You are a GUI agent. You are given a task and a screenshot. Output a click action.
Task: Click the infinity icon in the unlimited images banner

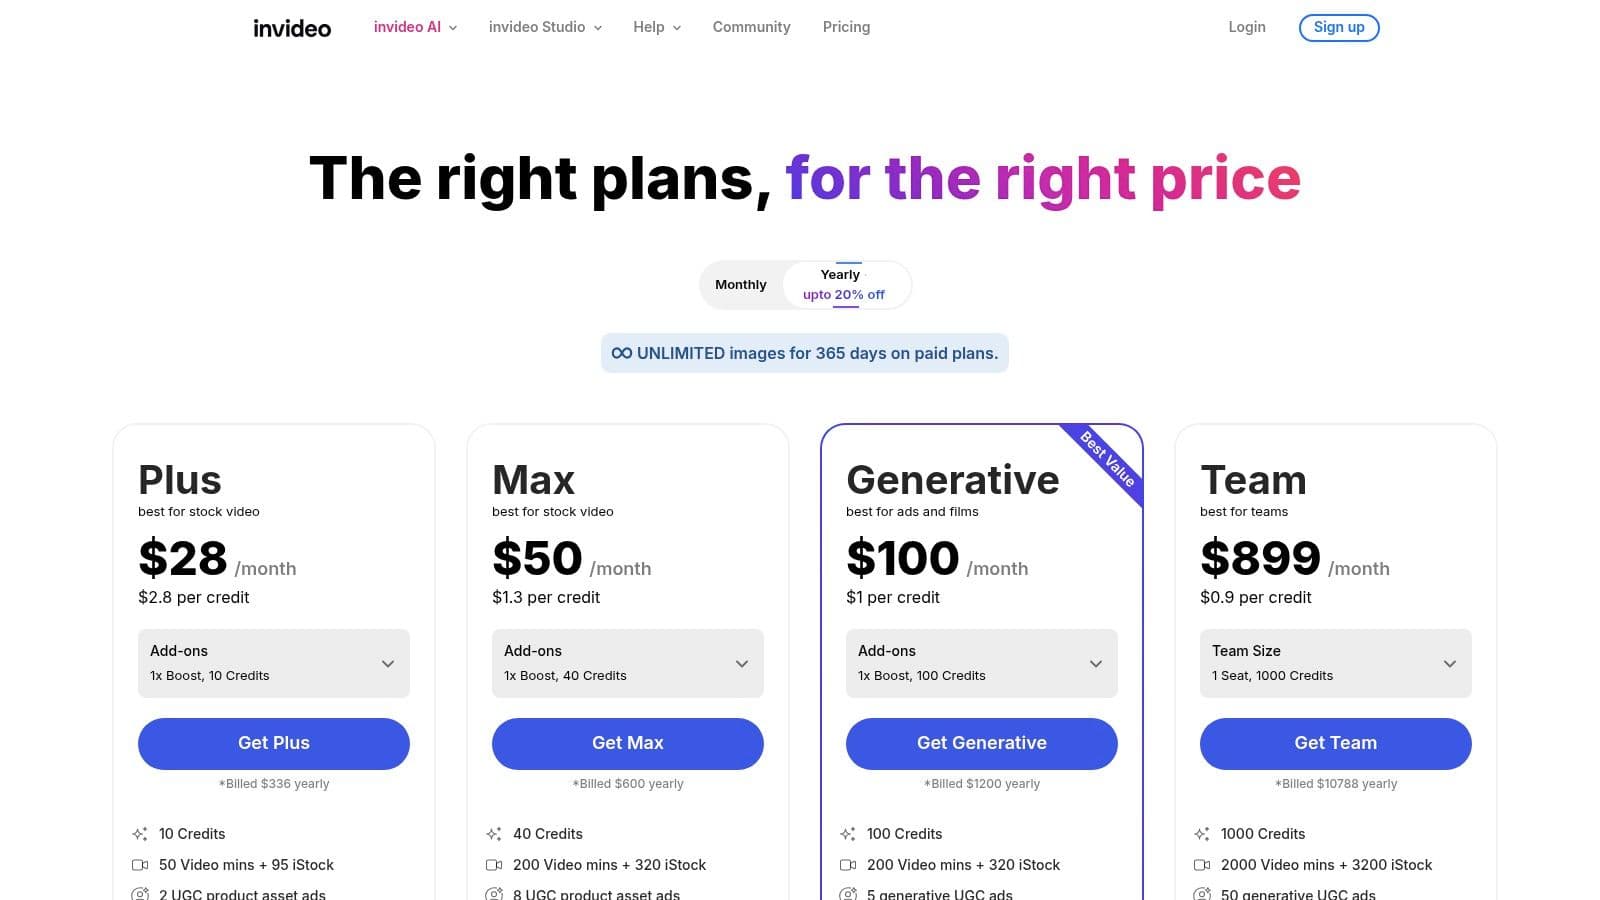pyautogui.click(x=621, y=353)
